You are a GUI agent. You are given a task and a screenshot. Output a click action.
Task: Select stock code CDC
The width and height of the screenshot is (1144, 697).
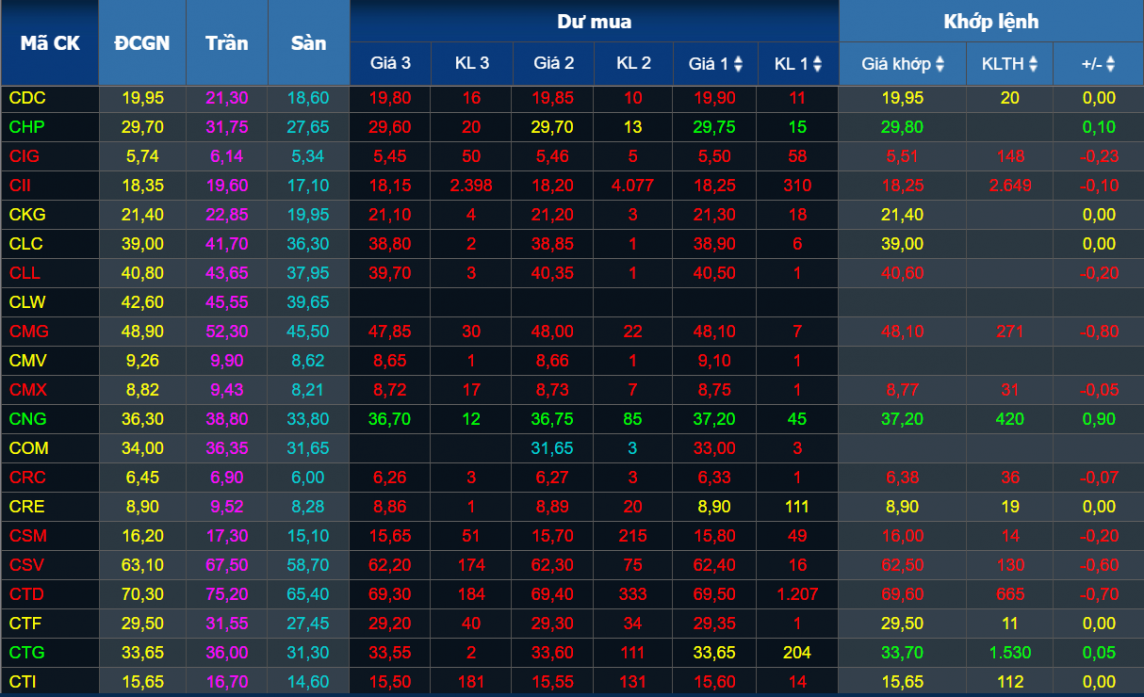(x=28, y=98)
